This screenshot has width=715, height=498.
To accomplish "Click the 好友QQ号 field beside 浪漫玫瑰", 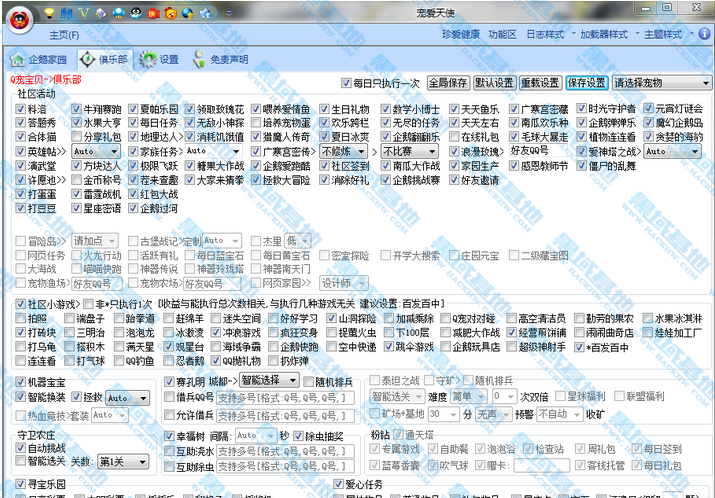I will [538, 151].
